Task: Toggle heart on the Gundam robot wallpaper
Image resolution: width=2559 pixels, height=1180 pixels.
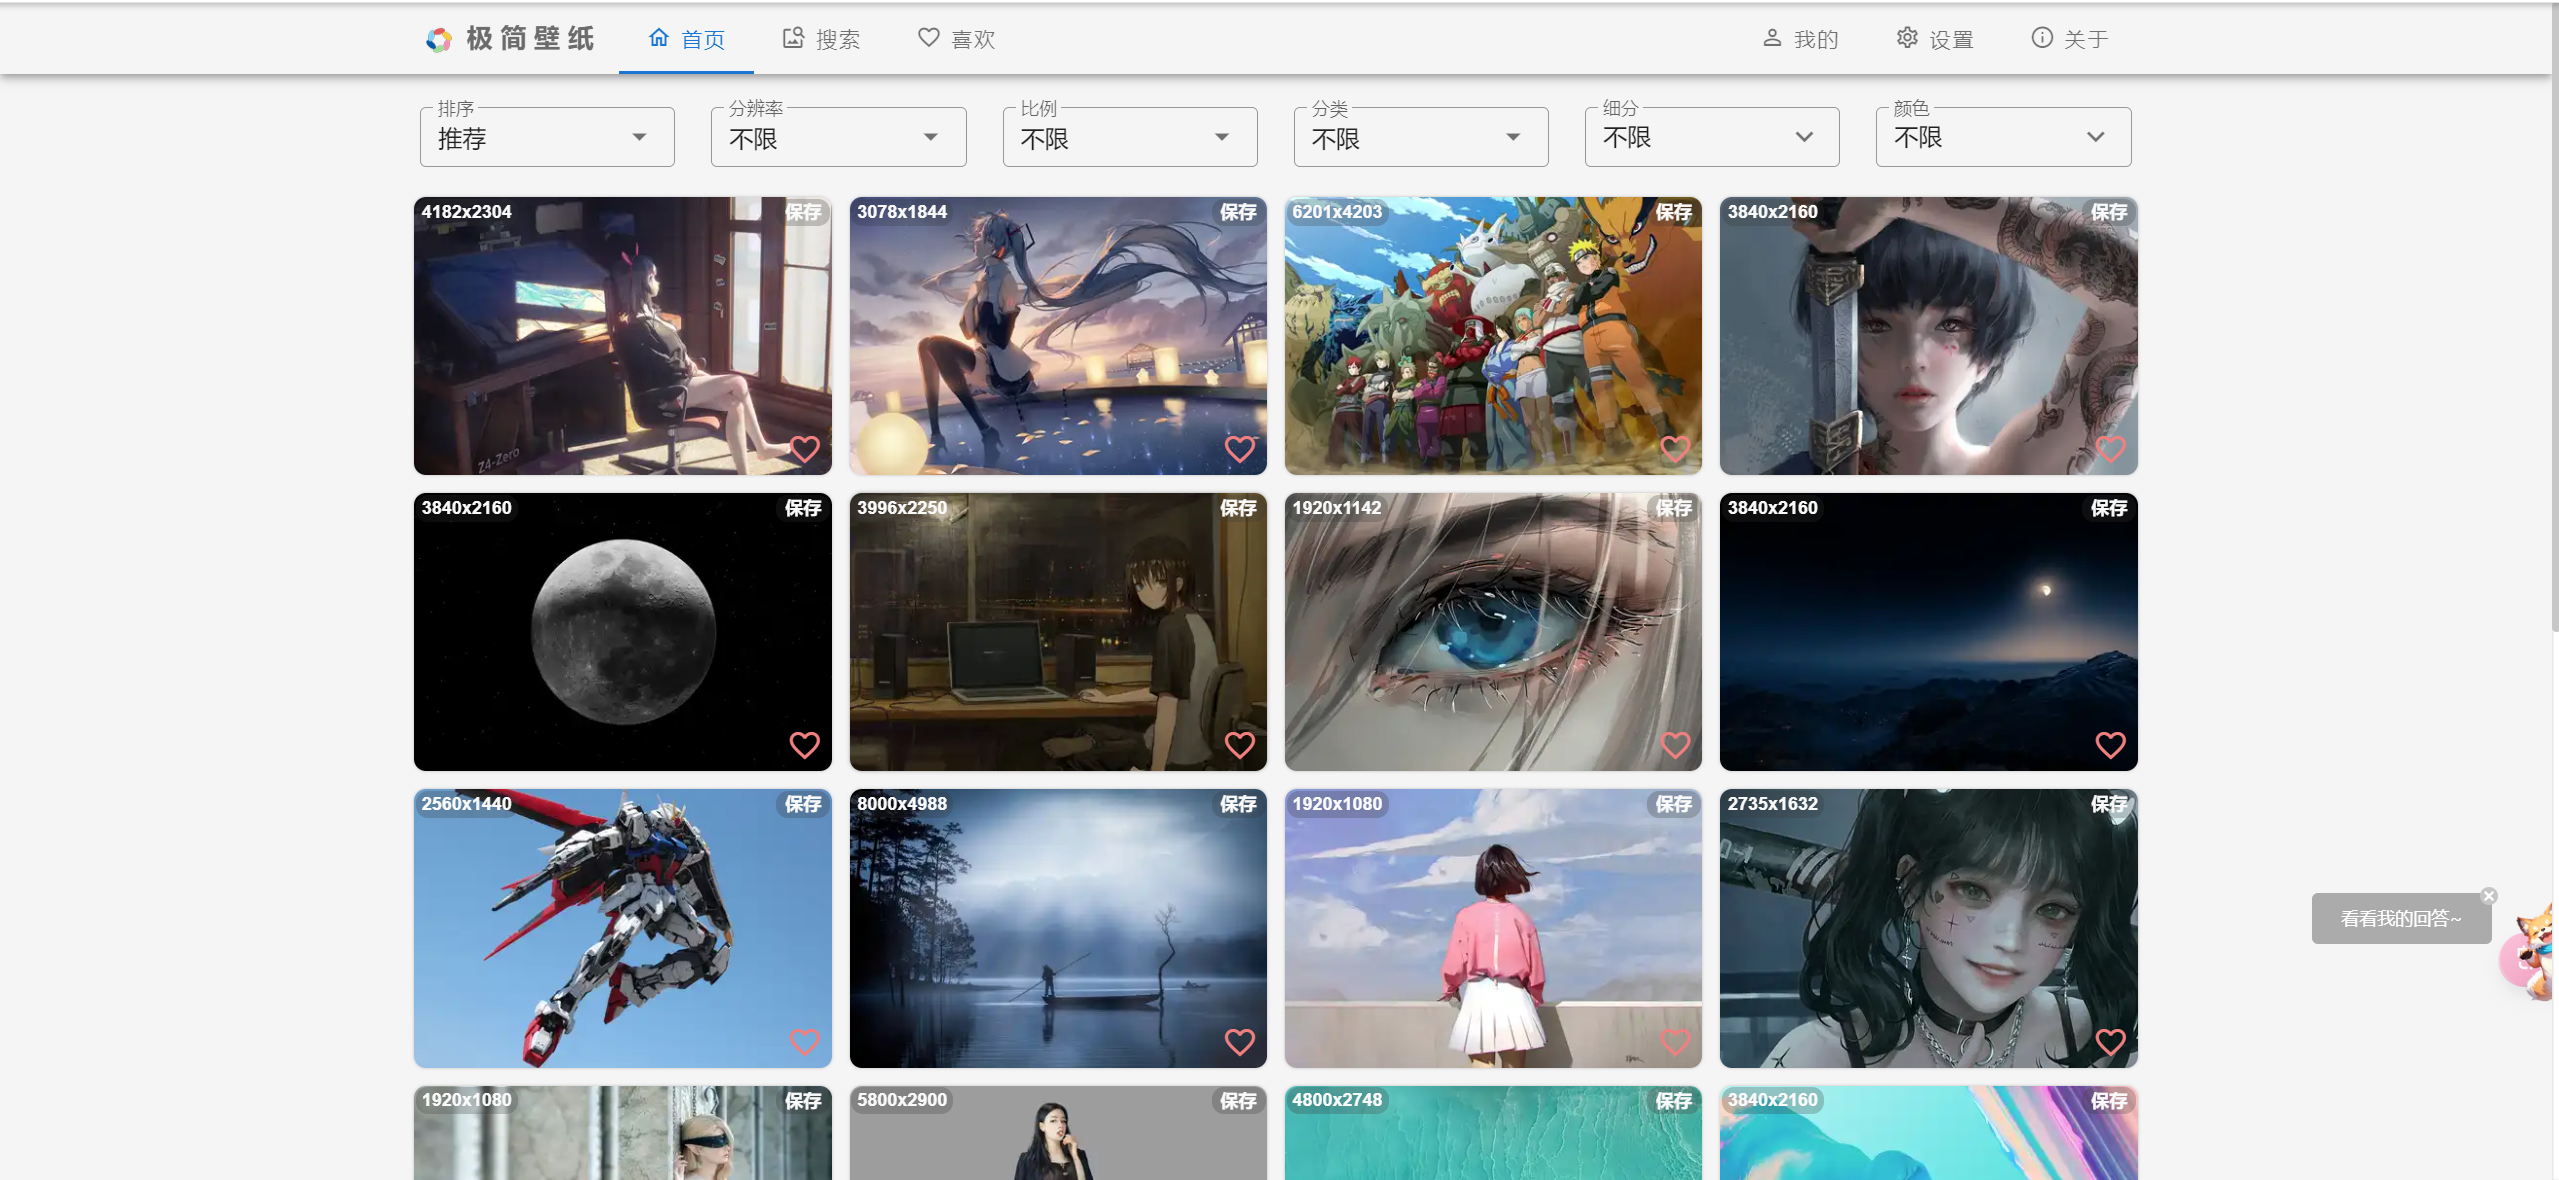Action: point(804,1042)
